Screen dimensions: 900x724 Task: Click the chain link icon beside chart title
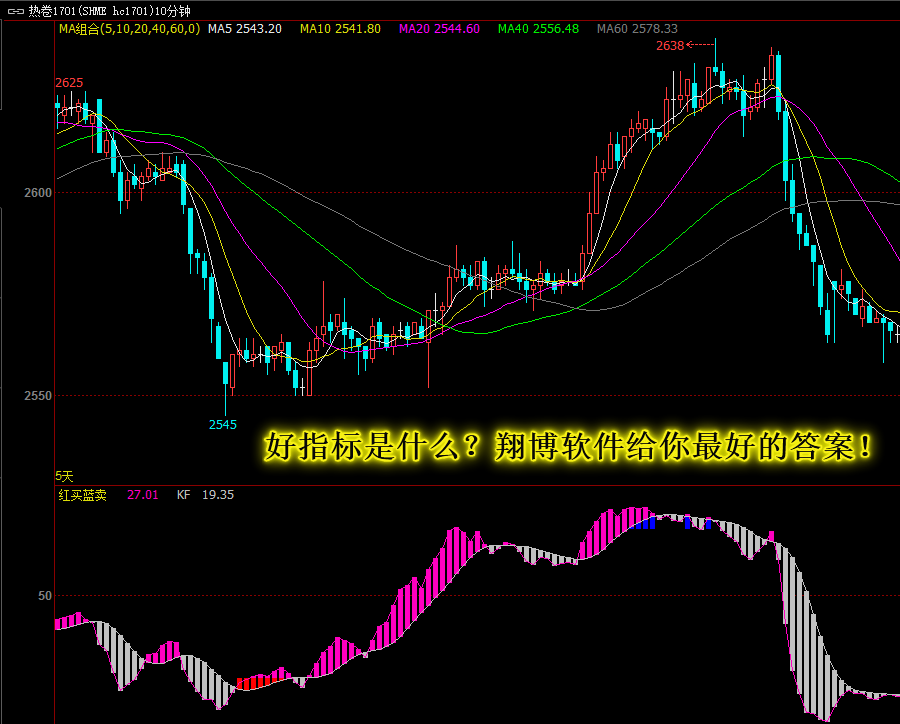15,11
